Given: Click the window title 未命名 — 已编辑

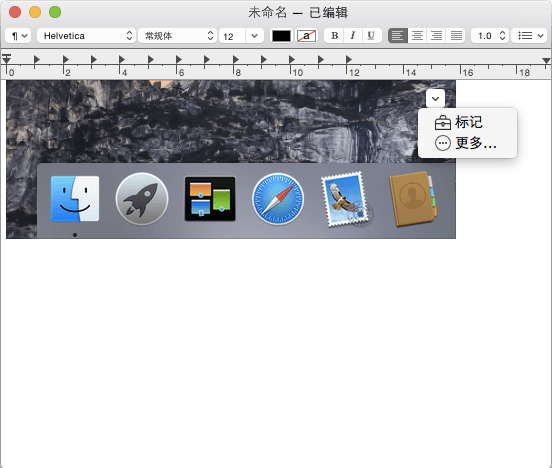Looking at the screenshot, I should pyautogui.click(x=298, y=13).
